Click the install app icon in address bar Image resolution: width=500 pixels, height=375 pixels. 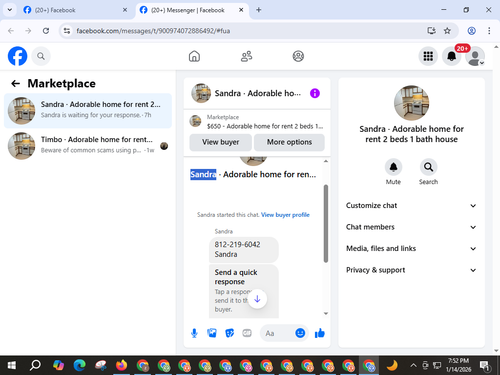click(x=432, y=31)
